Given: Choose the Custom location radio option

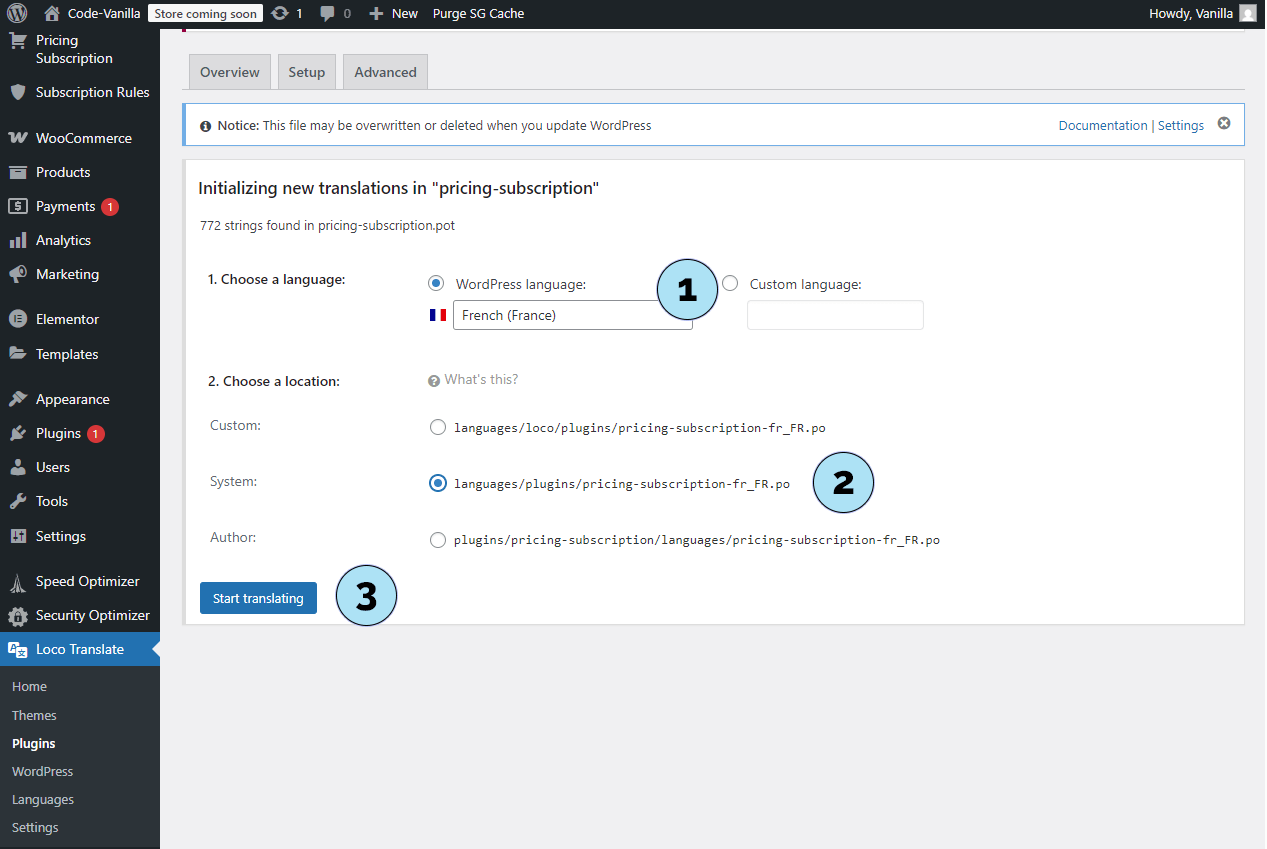Looking at the screenshot, I should pyautogui.click(x=437, y=428).
